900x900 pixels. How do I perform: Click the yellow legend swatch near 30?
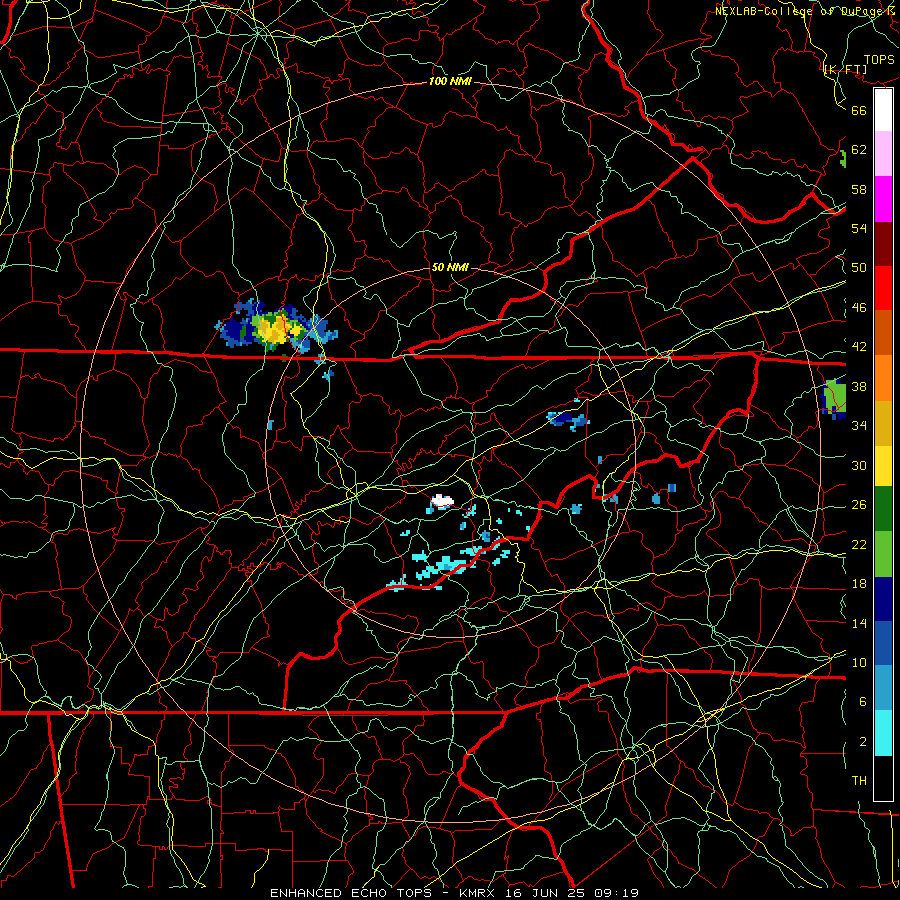pyautogui.click(x=883, y=466)
